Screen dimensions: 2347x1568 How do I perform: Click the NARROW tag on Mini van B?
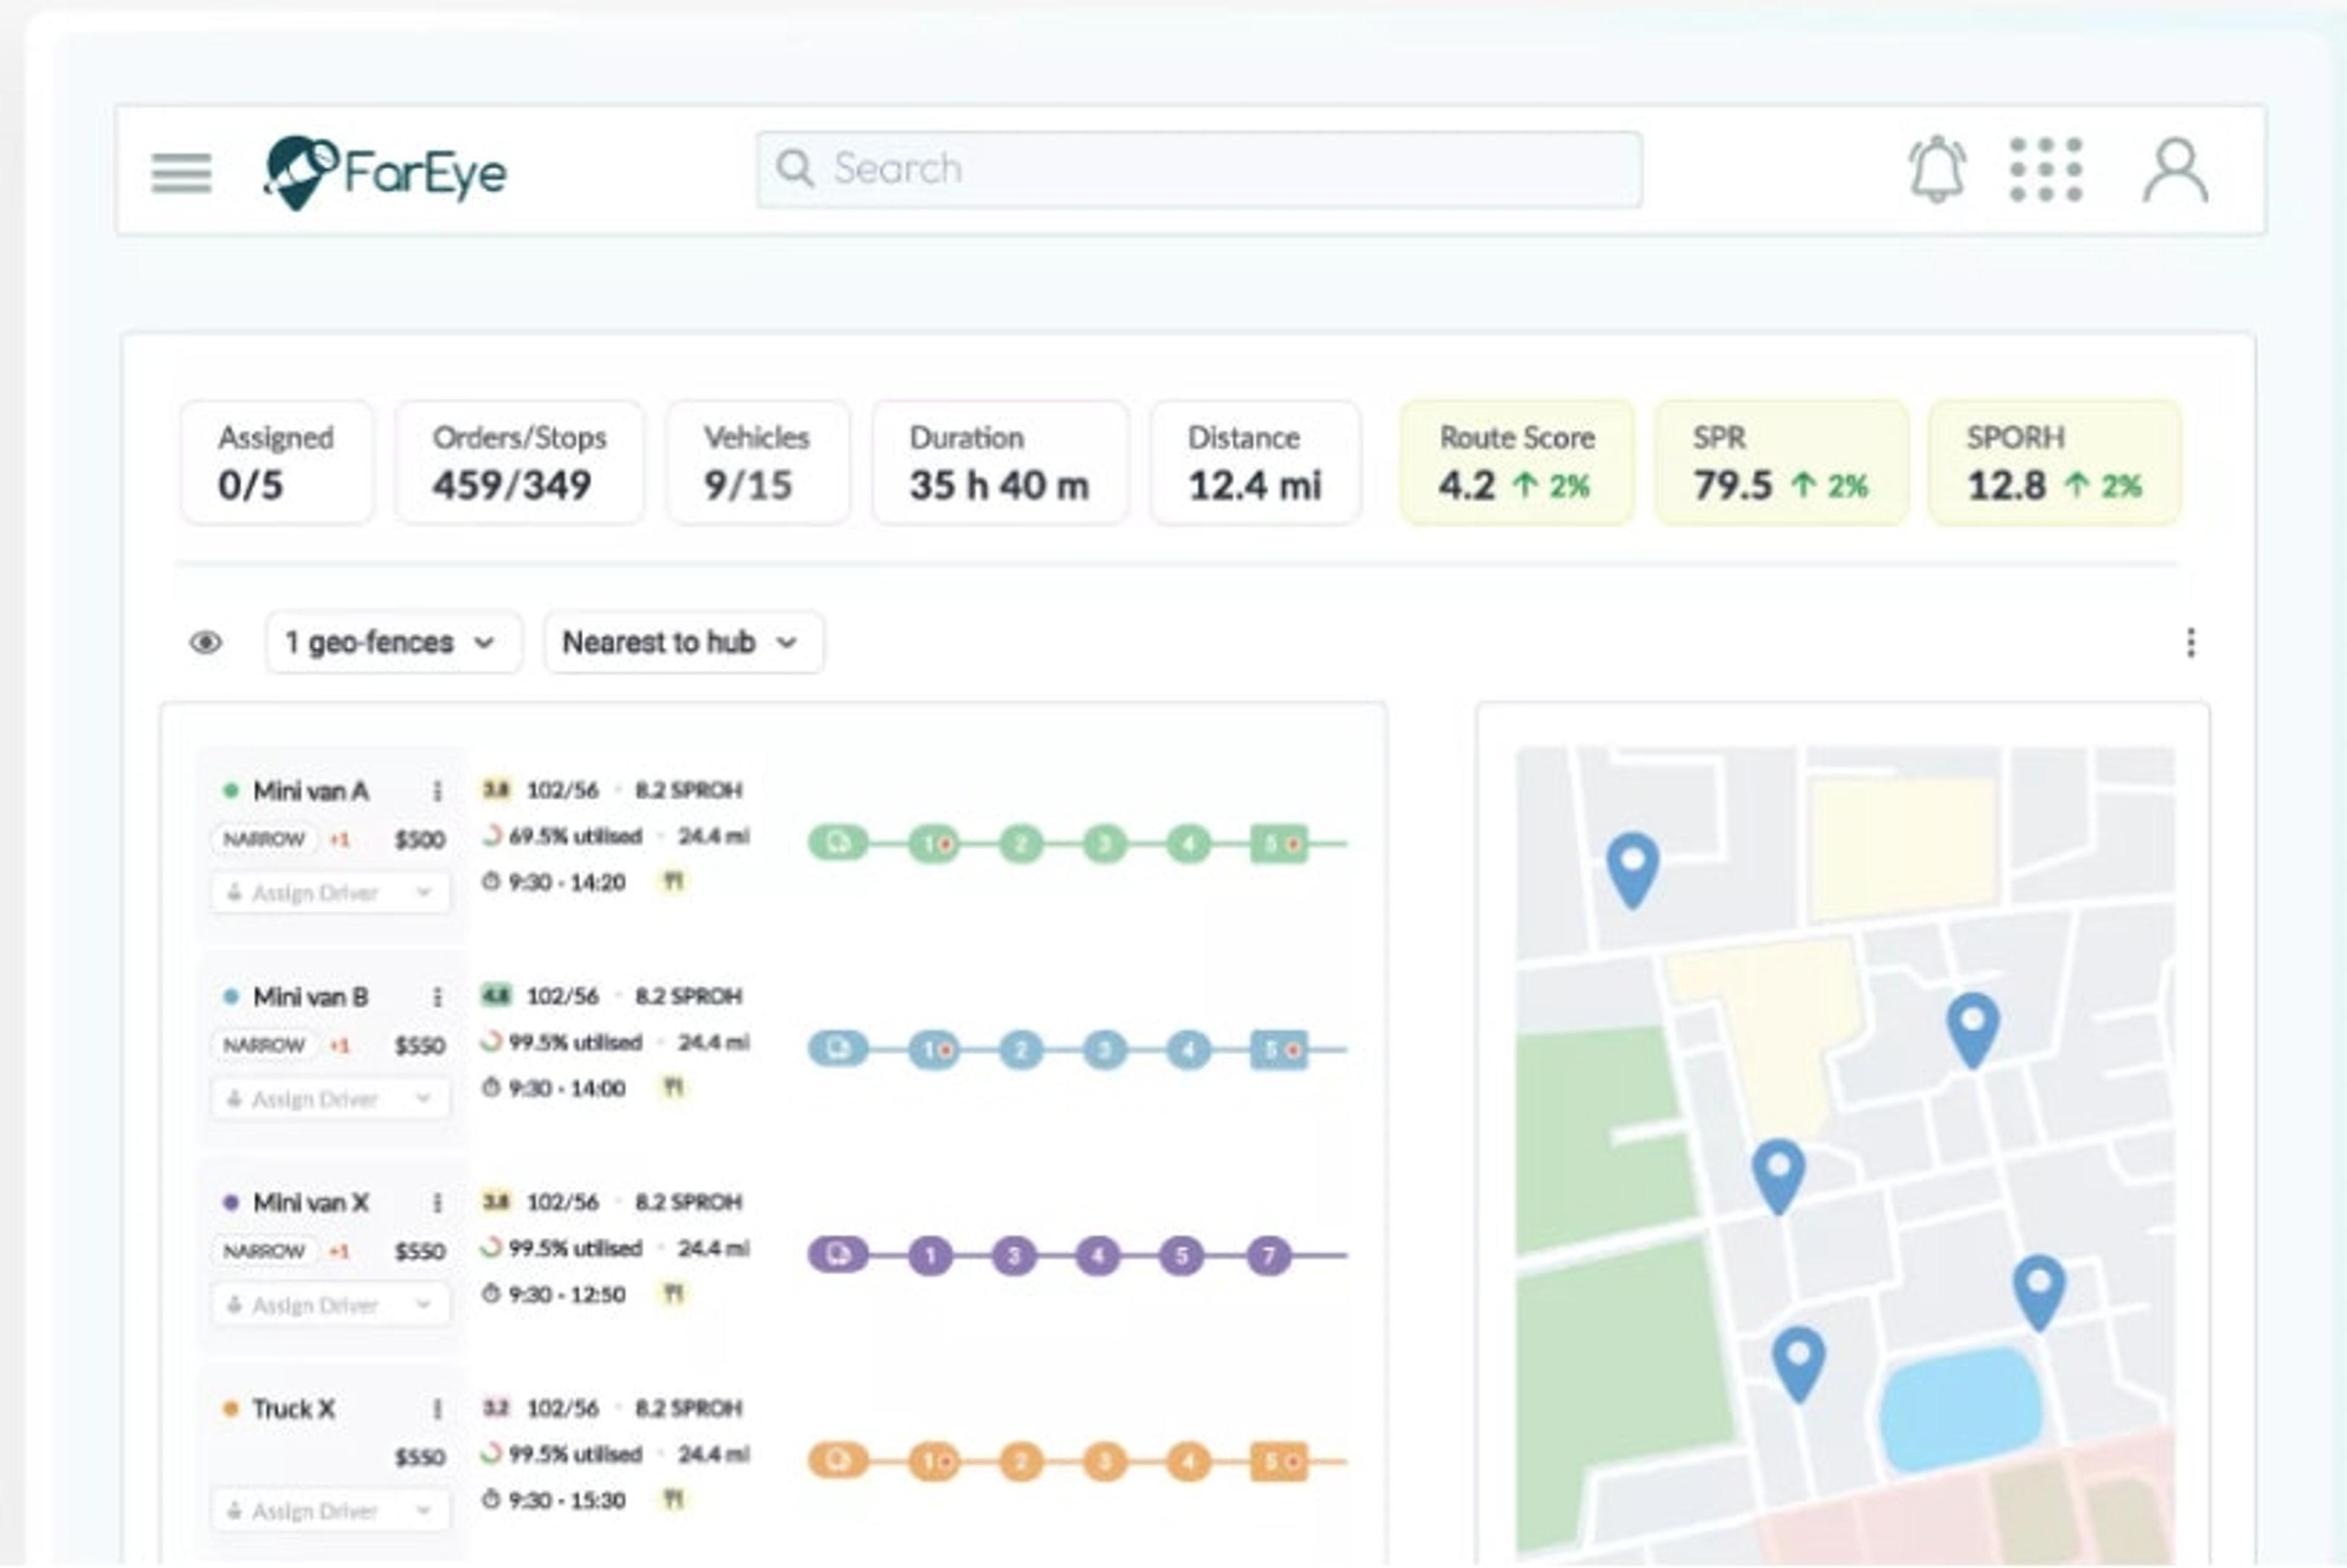(x=263, y=1046)
